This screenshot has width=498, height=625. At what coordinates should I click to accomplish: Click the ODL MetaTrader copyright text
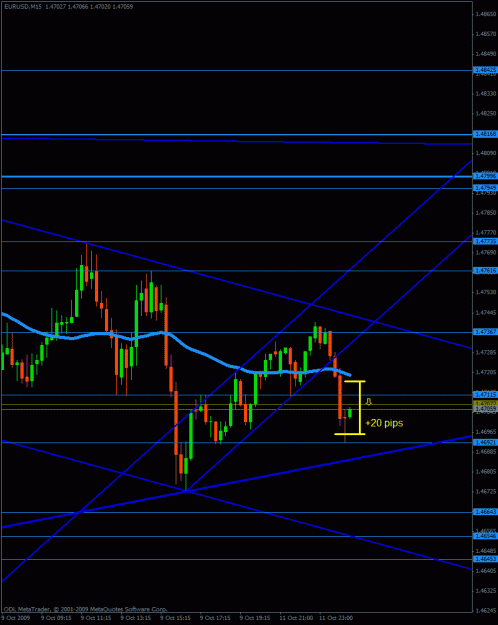click(x=85, y=609)
